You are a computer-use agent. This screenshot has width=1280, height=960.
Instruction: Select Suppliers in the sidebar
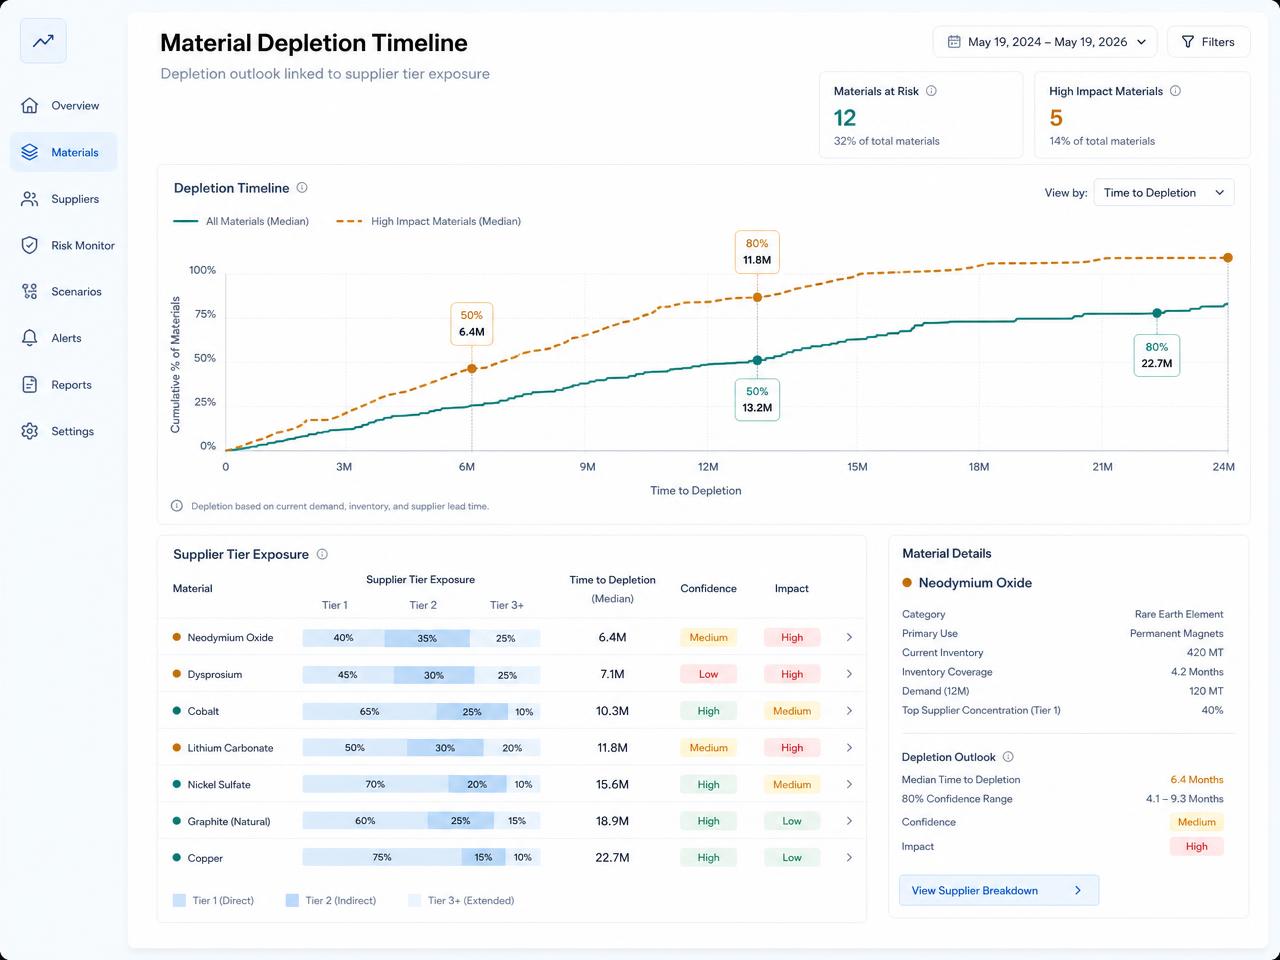[x=64, y=199]
